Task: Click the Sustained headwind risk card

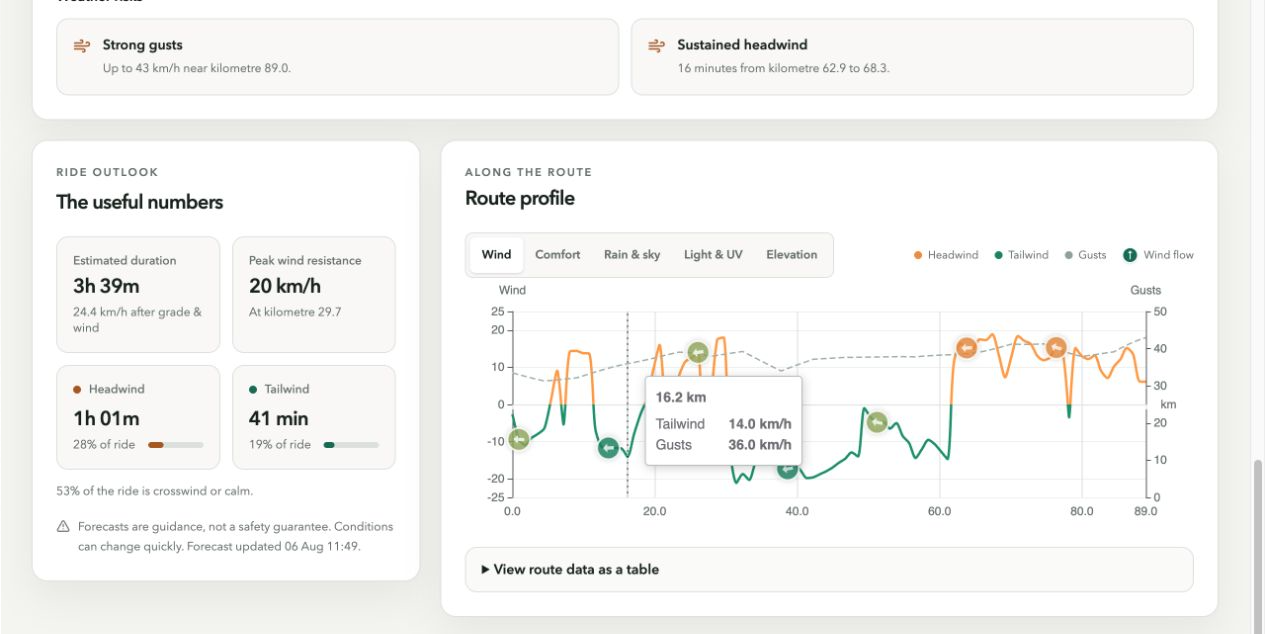Action: point(912,57)
